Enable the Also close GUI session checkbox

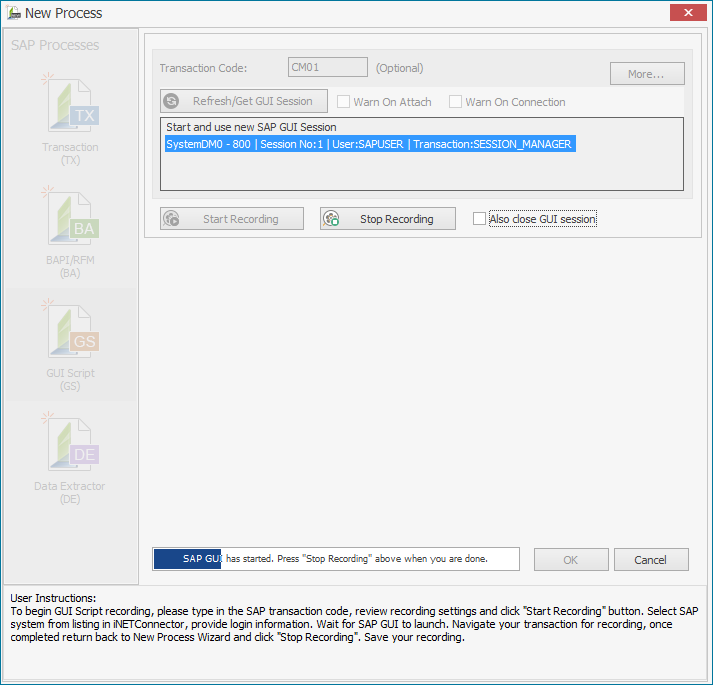[480, 219]
